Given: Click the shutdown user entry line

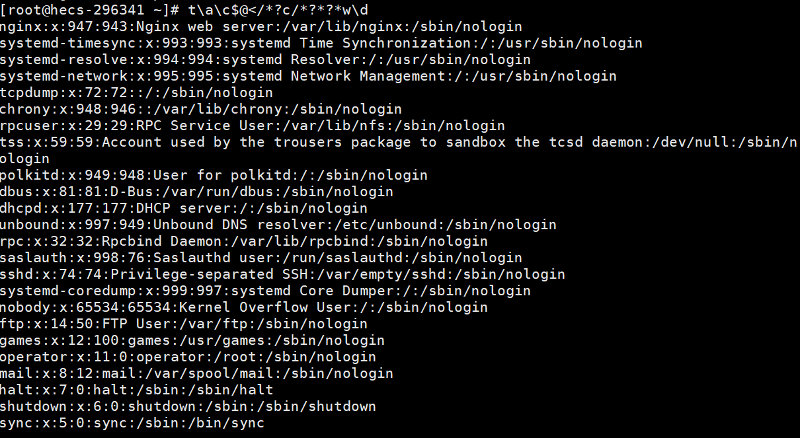Looking at the screenshot, I should 187,405.
